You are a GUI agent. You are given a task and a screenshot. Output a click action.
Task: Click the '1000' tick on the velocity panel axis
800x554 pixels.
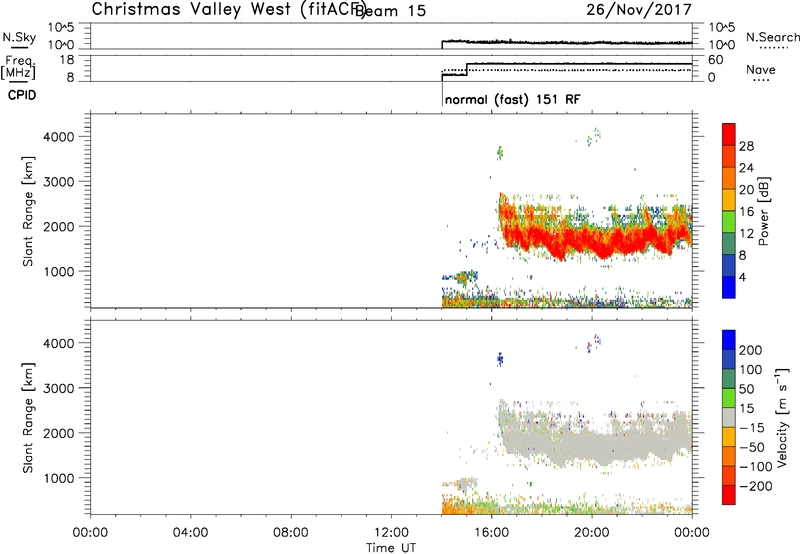click(x=58, y=478)
